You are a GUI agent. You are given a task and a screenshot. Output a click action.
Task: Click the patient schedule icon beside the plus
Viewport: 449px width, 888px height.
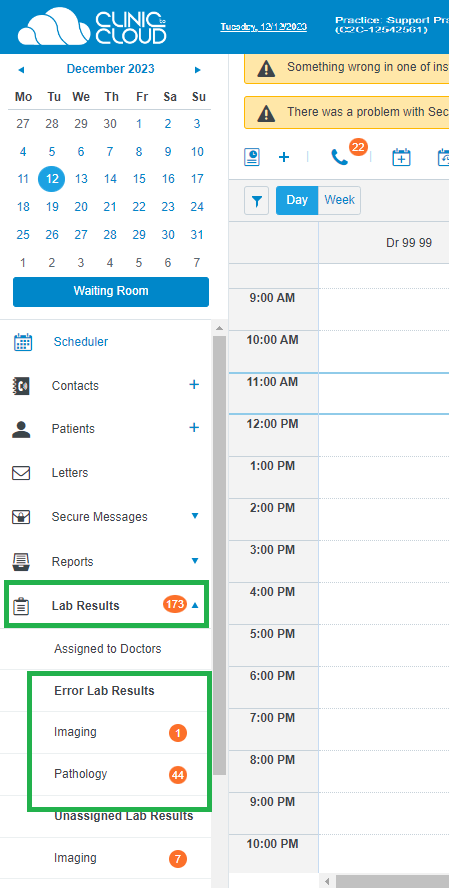coord(252,157)
